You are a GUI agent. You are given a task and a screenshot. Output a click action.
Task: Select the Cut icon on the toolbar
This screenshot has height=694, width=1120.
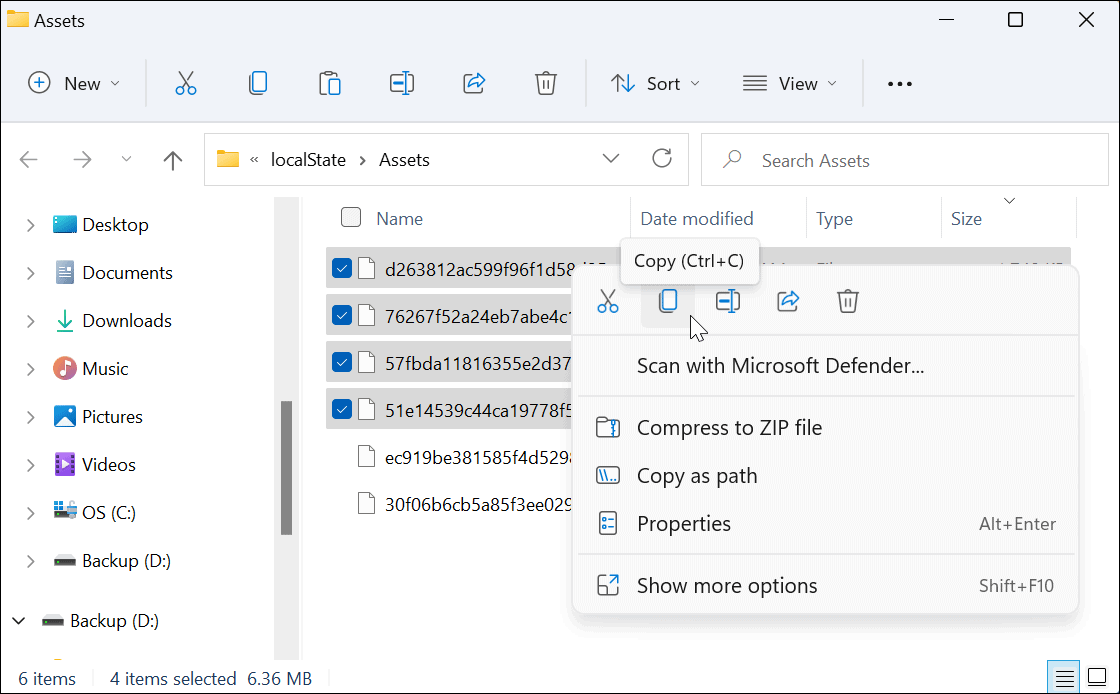[x=186, y=83]
